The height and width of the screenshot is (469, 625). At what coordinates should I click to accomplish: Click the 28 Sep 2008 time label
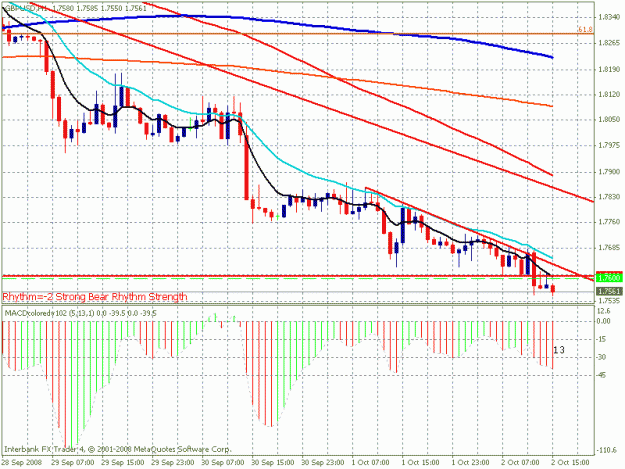[21, 463]
